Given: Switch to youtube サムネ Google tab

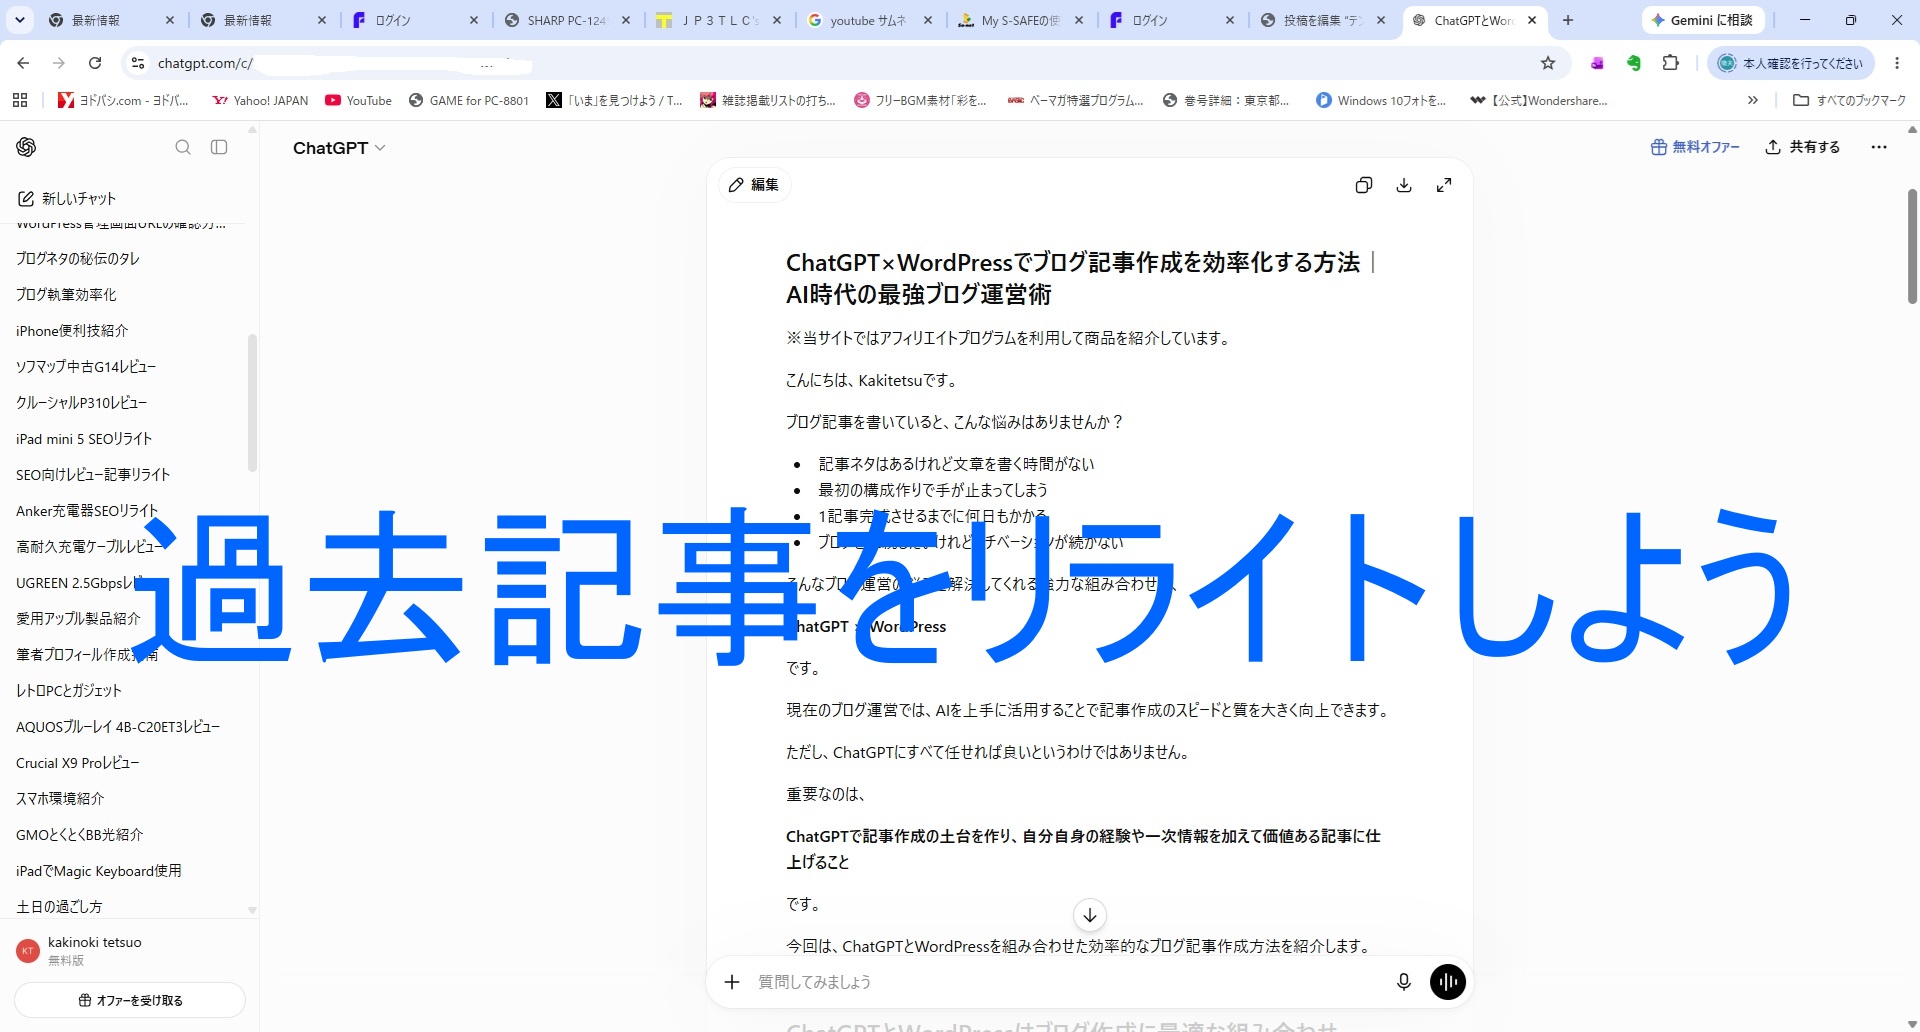Looking at the screenshot, I should [869, 20].
